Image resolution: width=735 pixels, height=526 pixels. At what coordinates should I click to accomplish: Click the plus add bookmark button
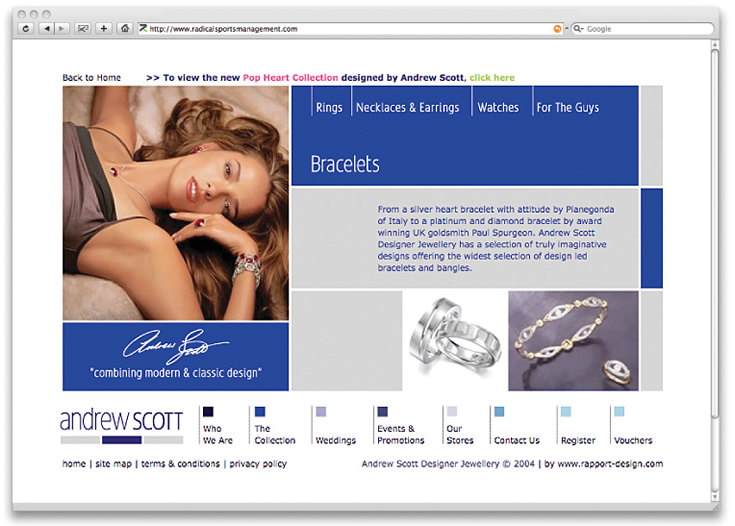(104, 29)
